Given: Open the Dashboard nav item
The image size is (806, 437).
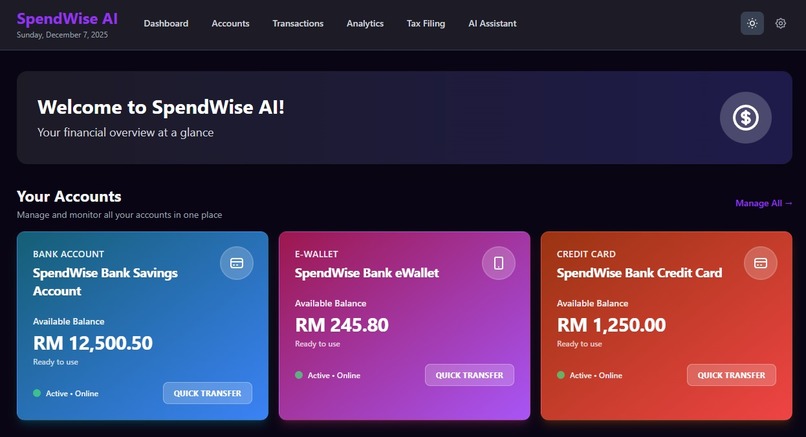Looking at the screenshot, I should coord(166,24).
